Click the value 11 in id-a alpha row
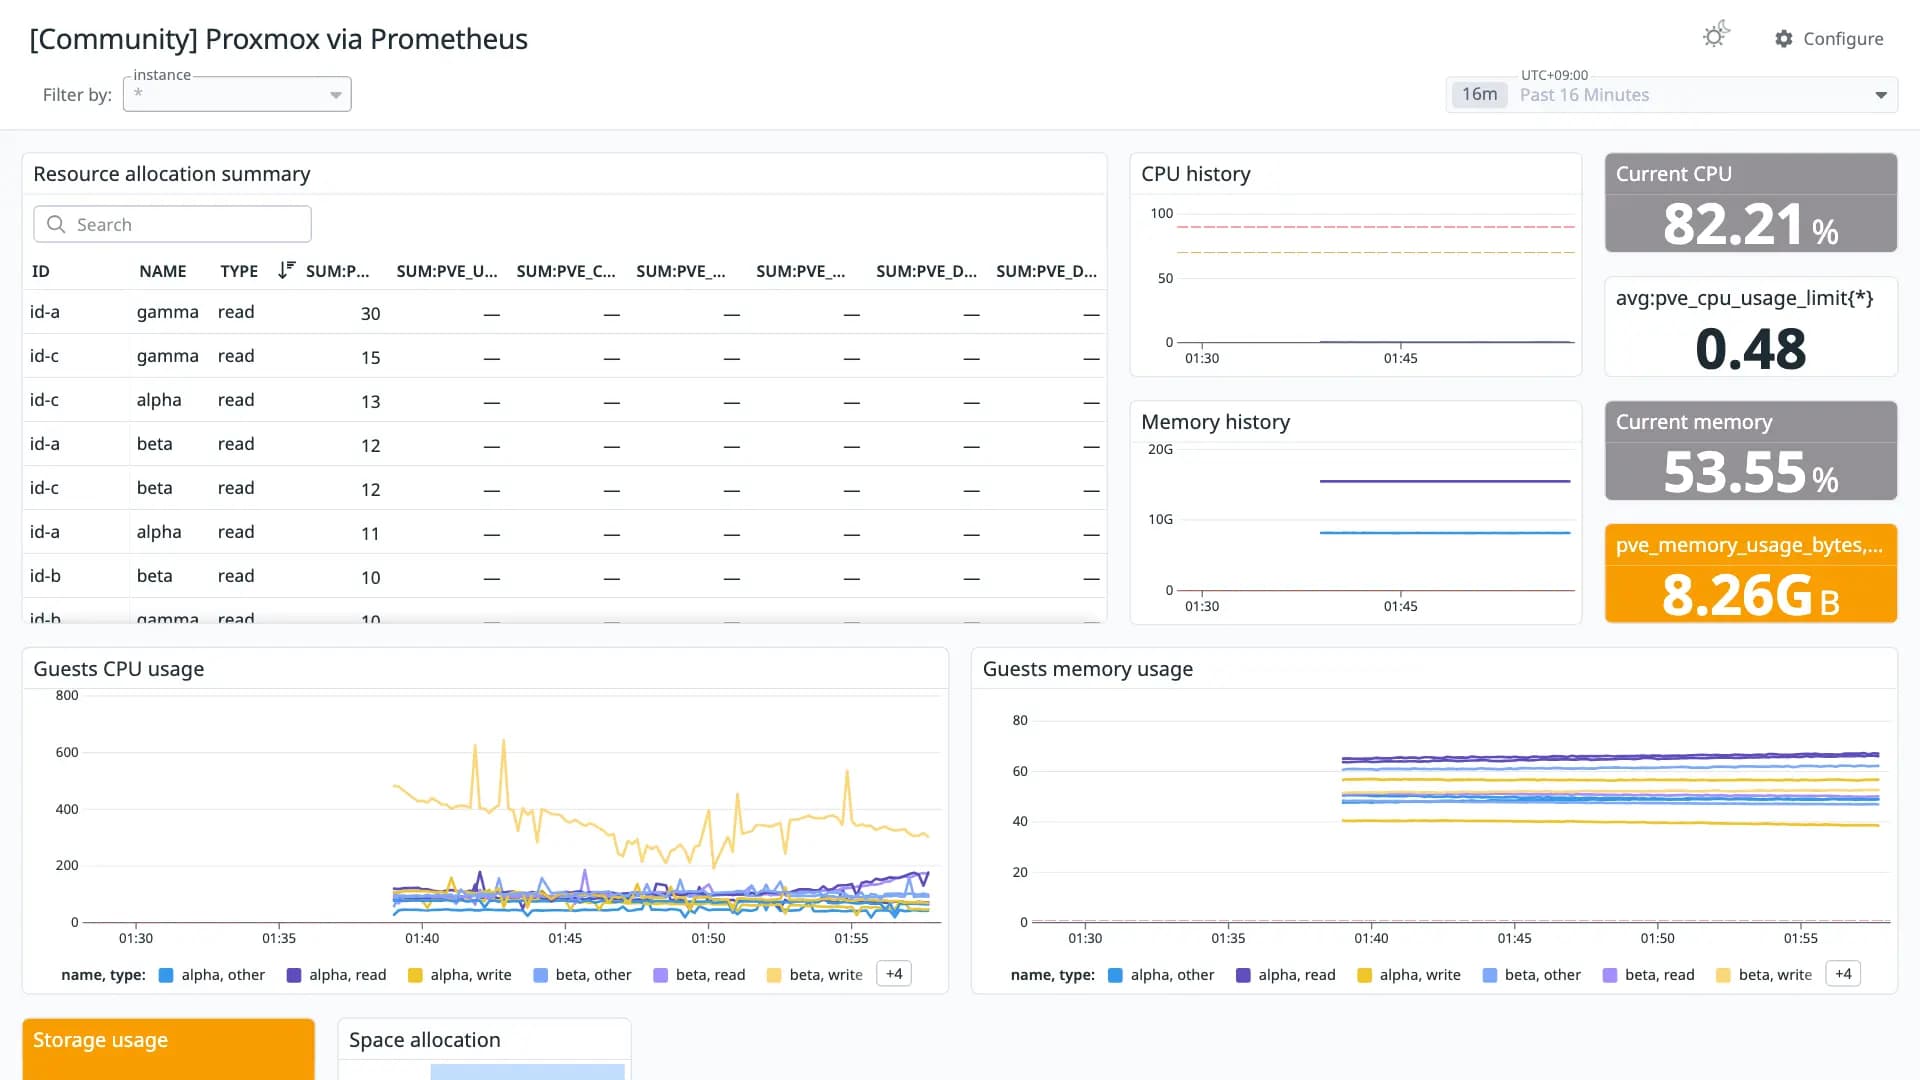This screenshot has height=1080, width=1920. point(370,534)
